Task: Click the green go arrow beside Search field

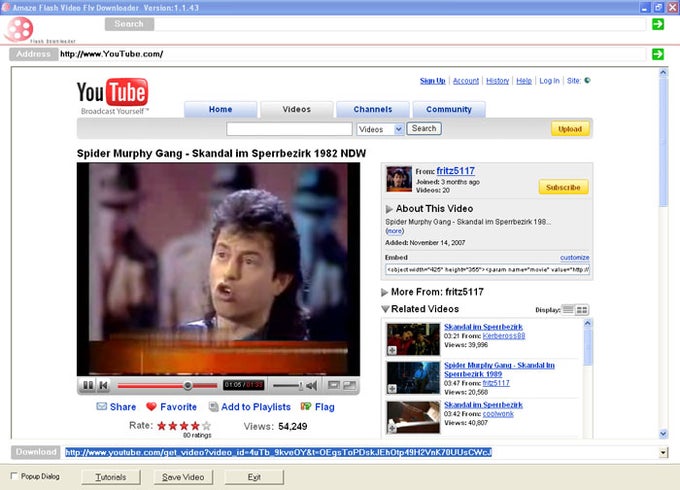Action: pyautogui.click(x=658, y=24)
